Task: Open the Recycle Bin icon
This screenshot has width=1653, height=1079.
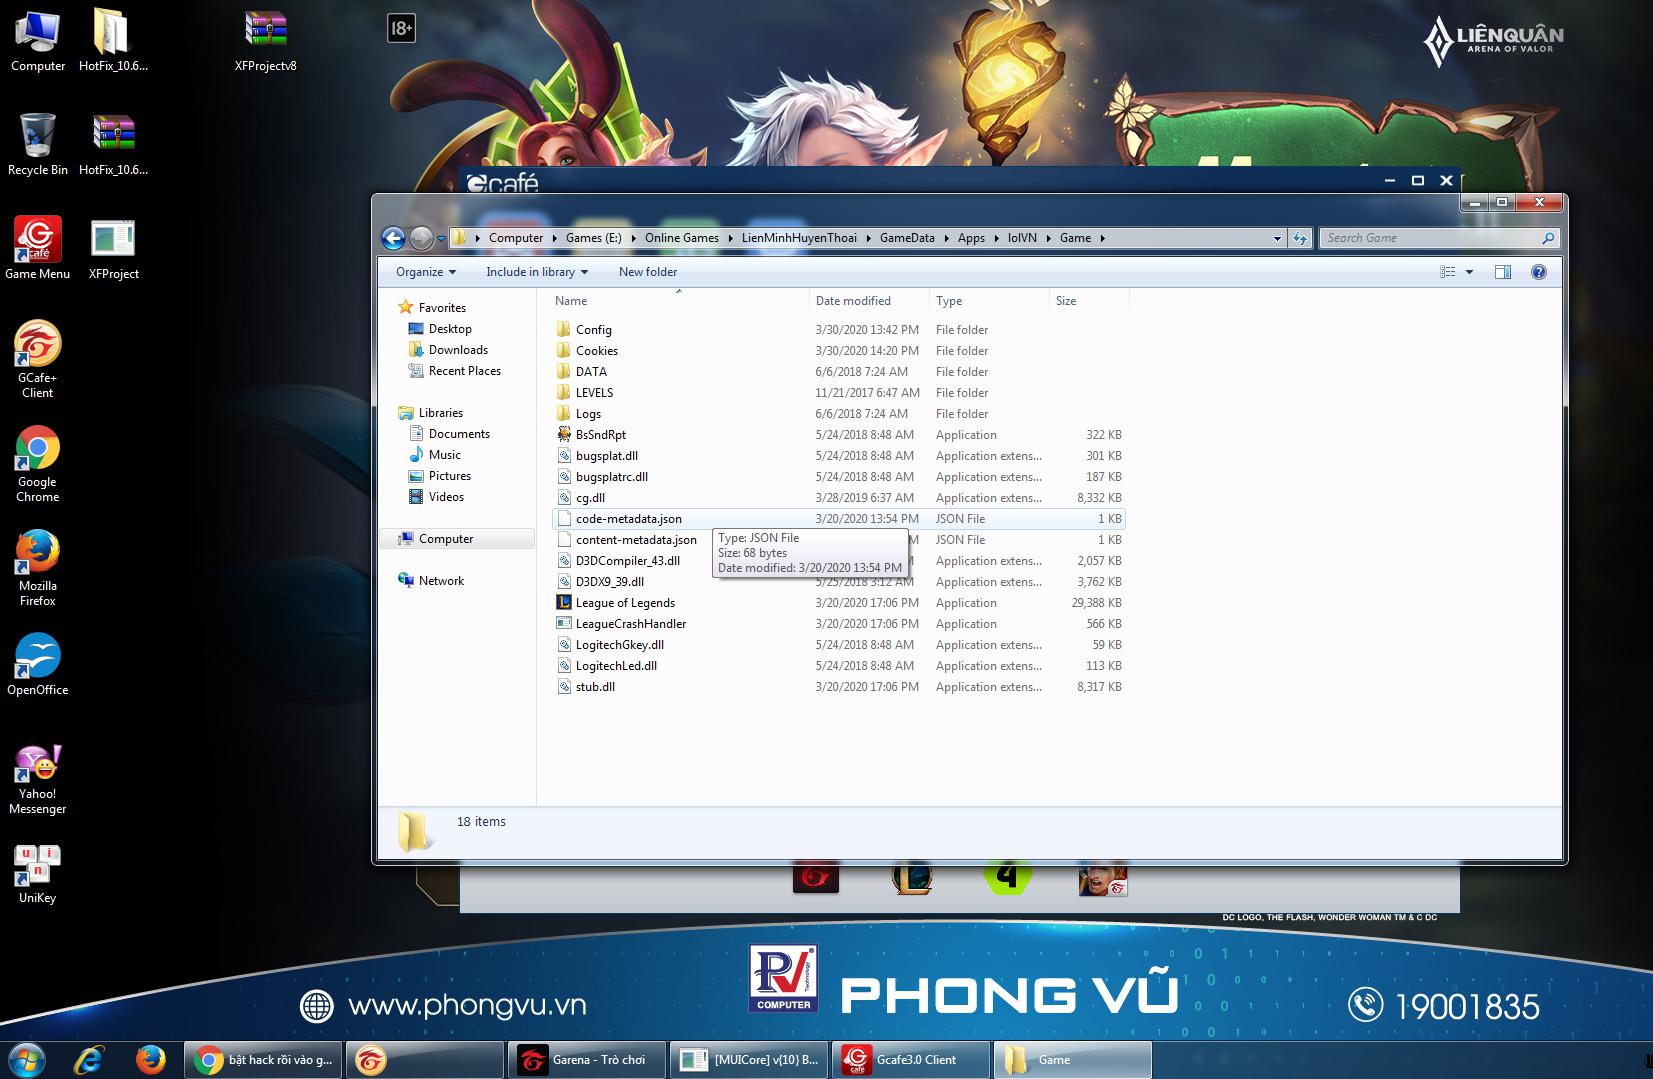Action: tap(38, 144)
